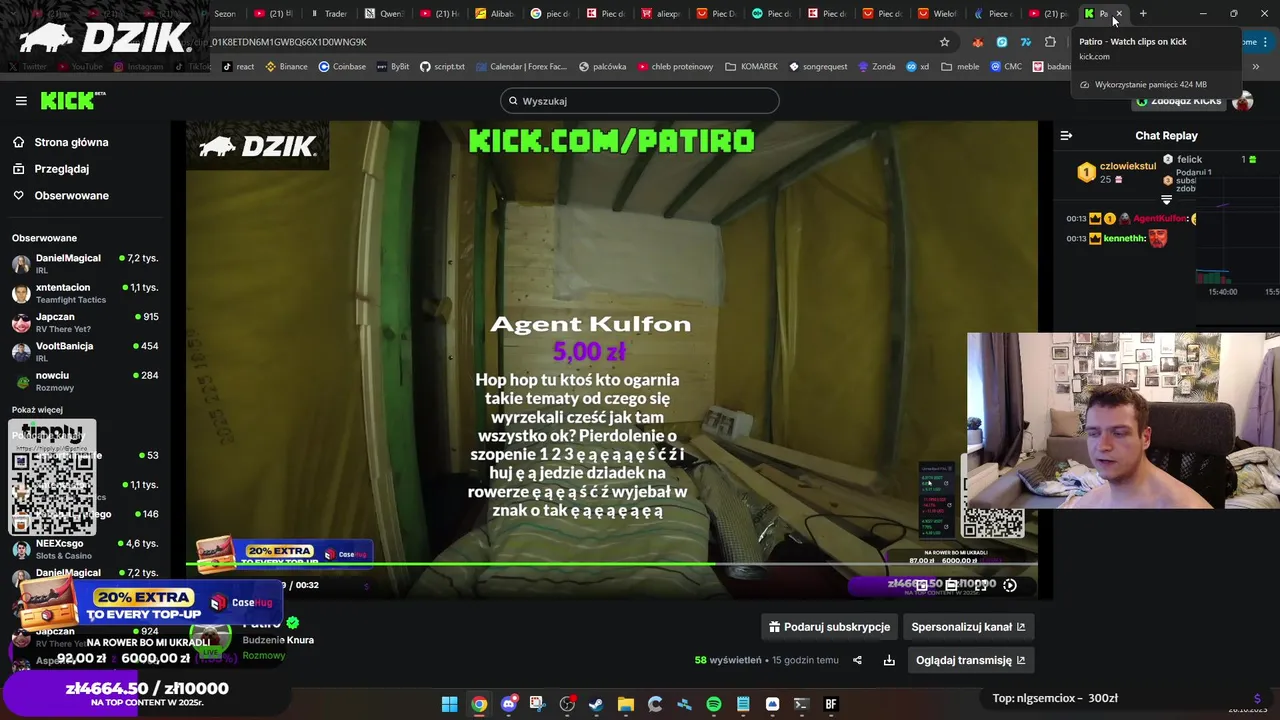The width and height of the screenshot is (1280, 720).
Task: Click the Budzenie Knura stream title
Action: pos(278,640)
